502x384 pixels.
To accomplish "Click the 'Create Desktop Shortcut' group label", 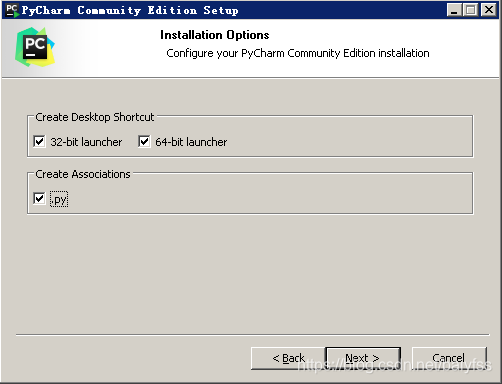I will coord(95,117).
